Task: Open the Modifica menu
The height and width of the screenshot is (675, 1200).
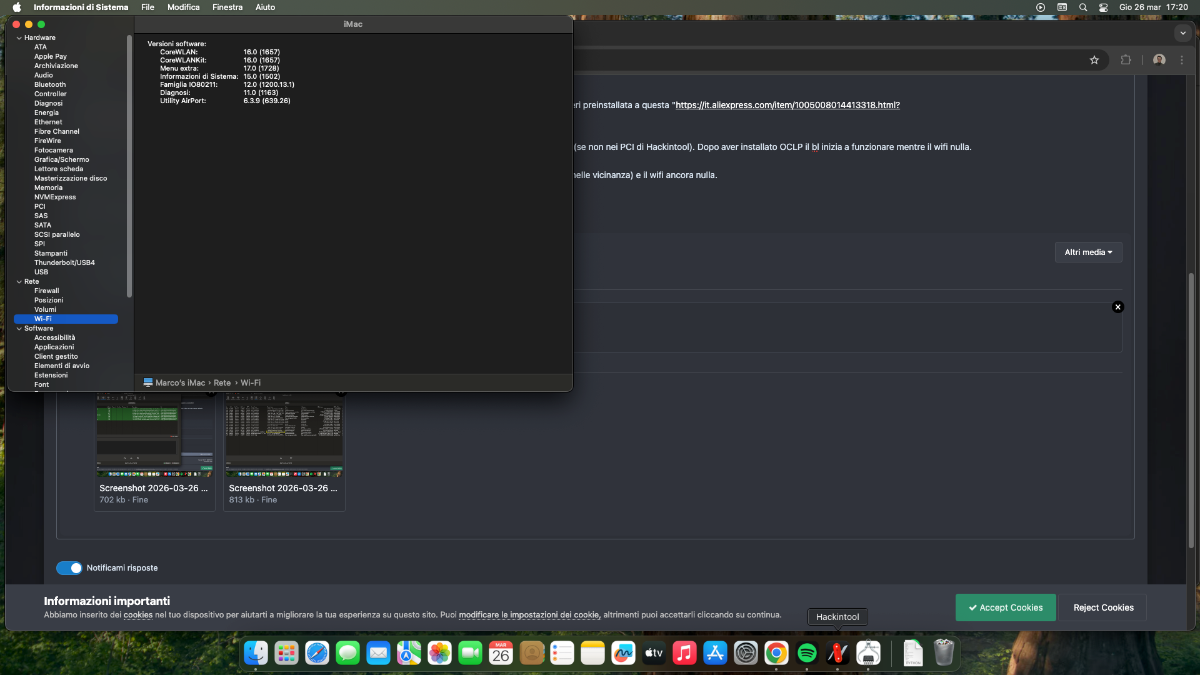Action: click(183, 7)
